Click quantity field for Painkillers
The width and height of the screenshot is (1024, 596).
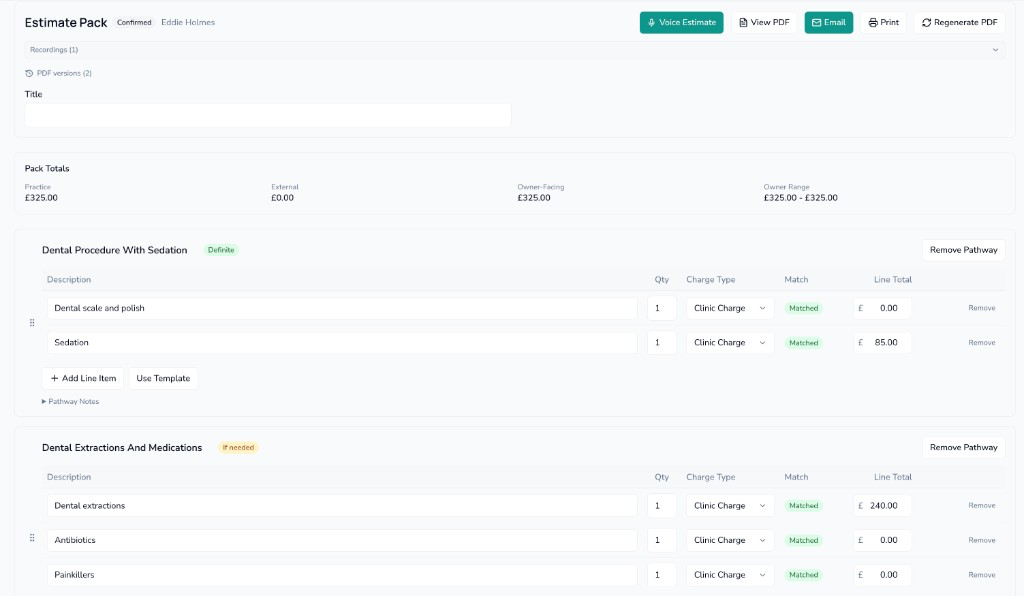pyautogui.click(x=662, y=575)
